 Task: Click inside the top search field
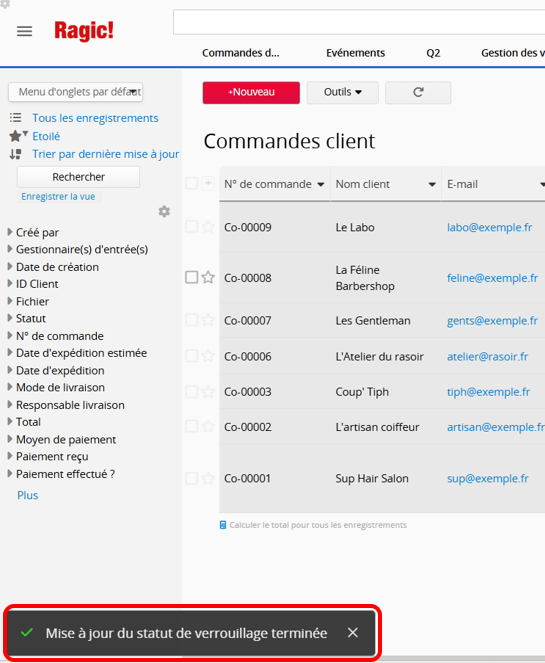(359, 22)
